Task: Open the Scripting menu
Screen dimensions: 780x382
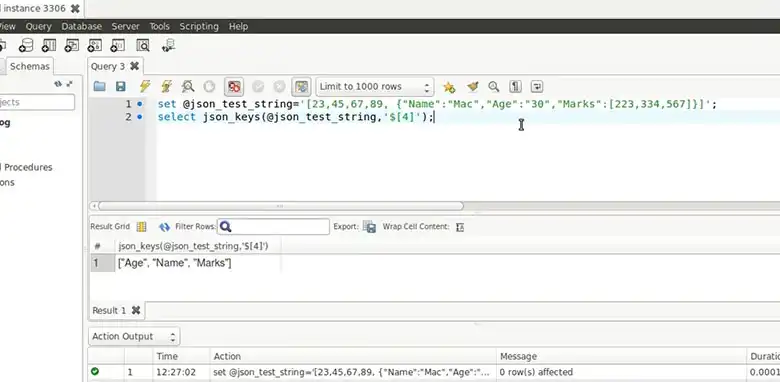Action: click(x=199, y=26)
